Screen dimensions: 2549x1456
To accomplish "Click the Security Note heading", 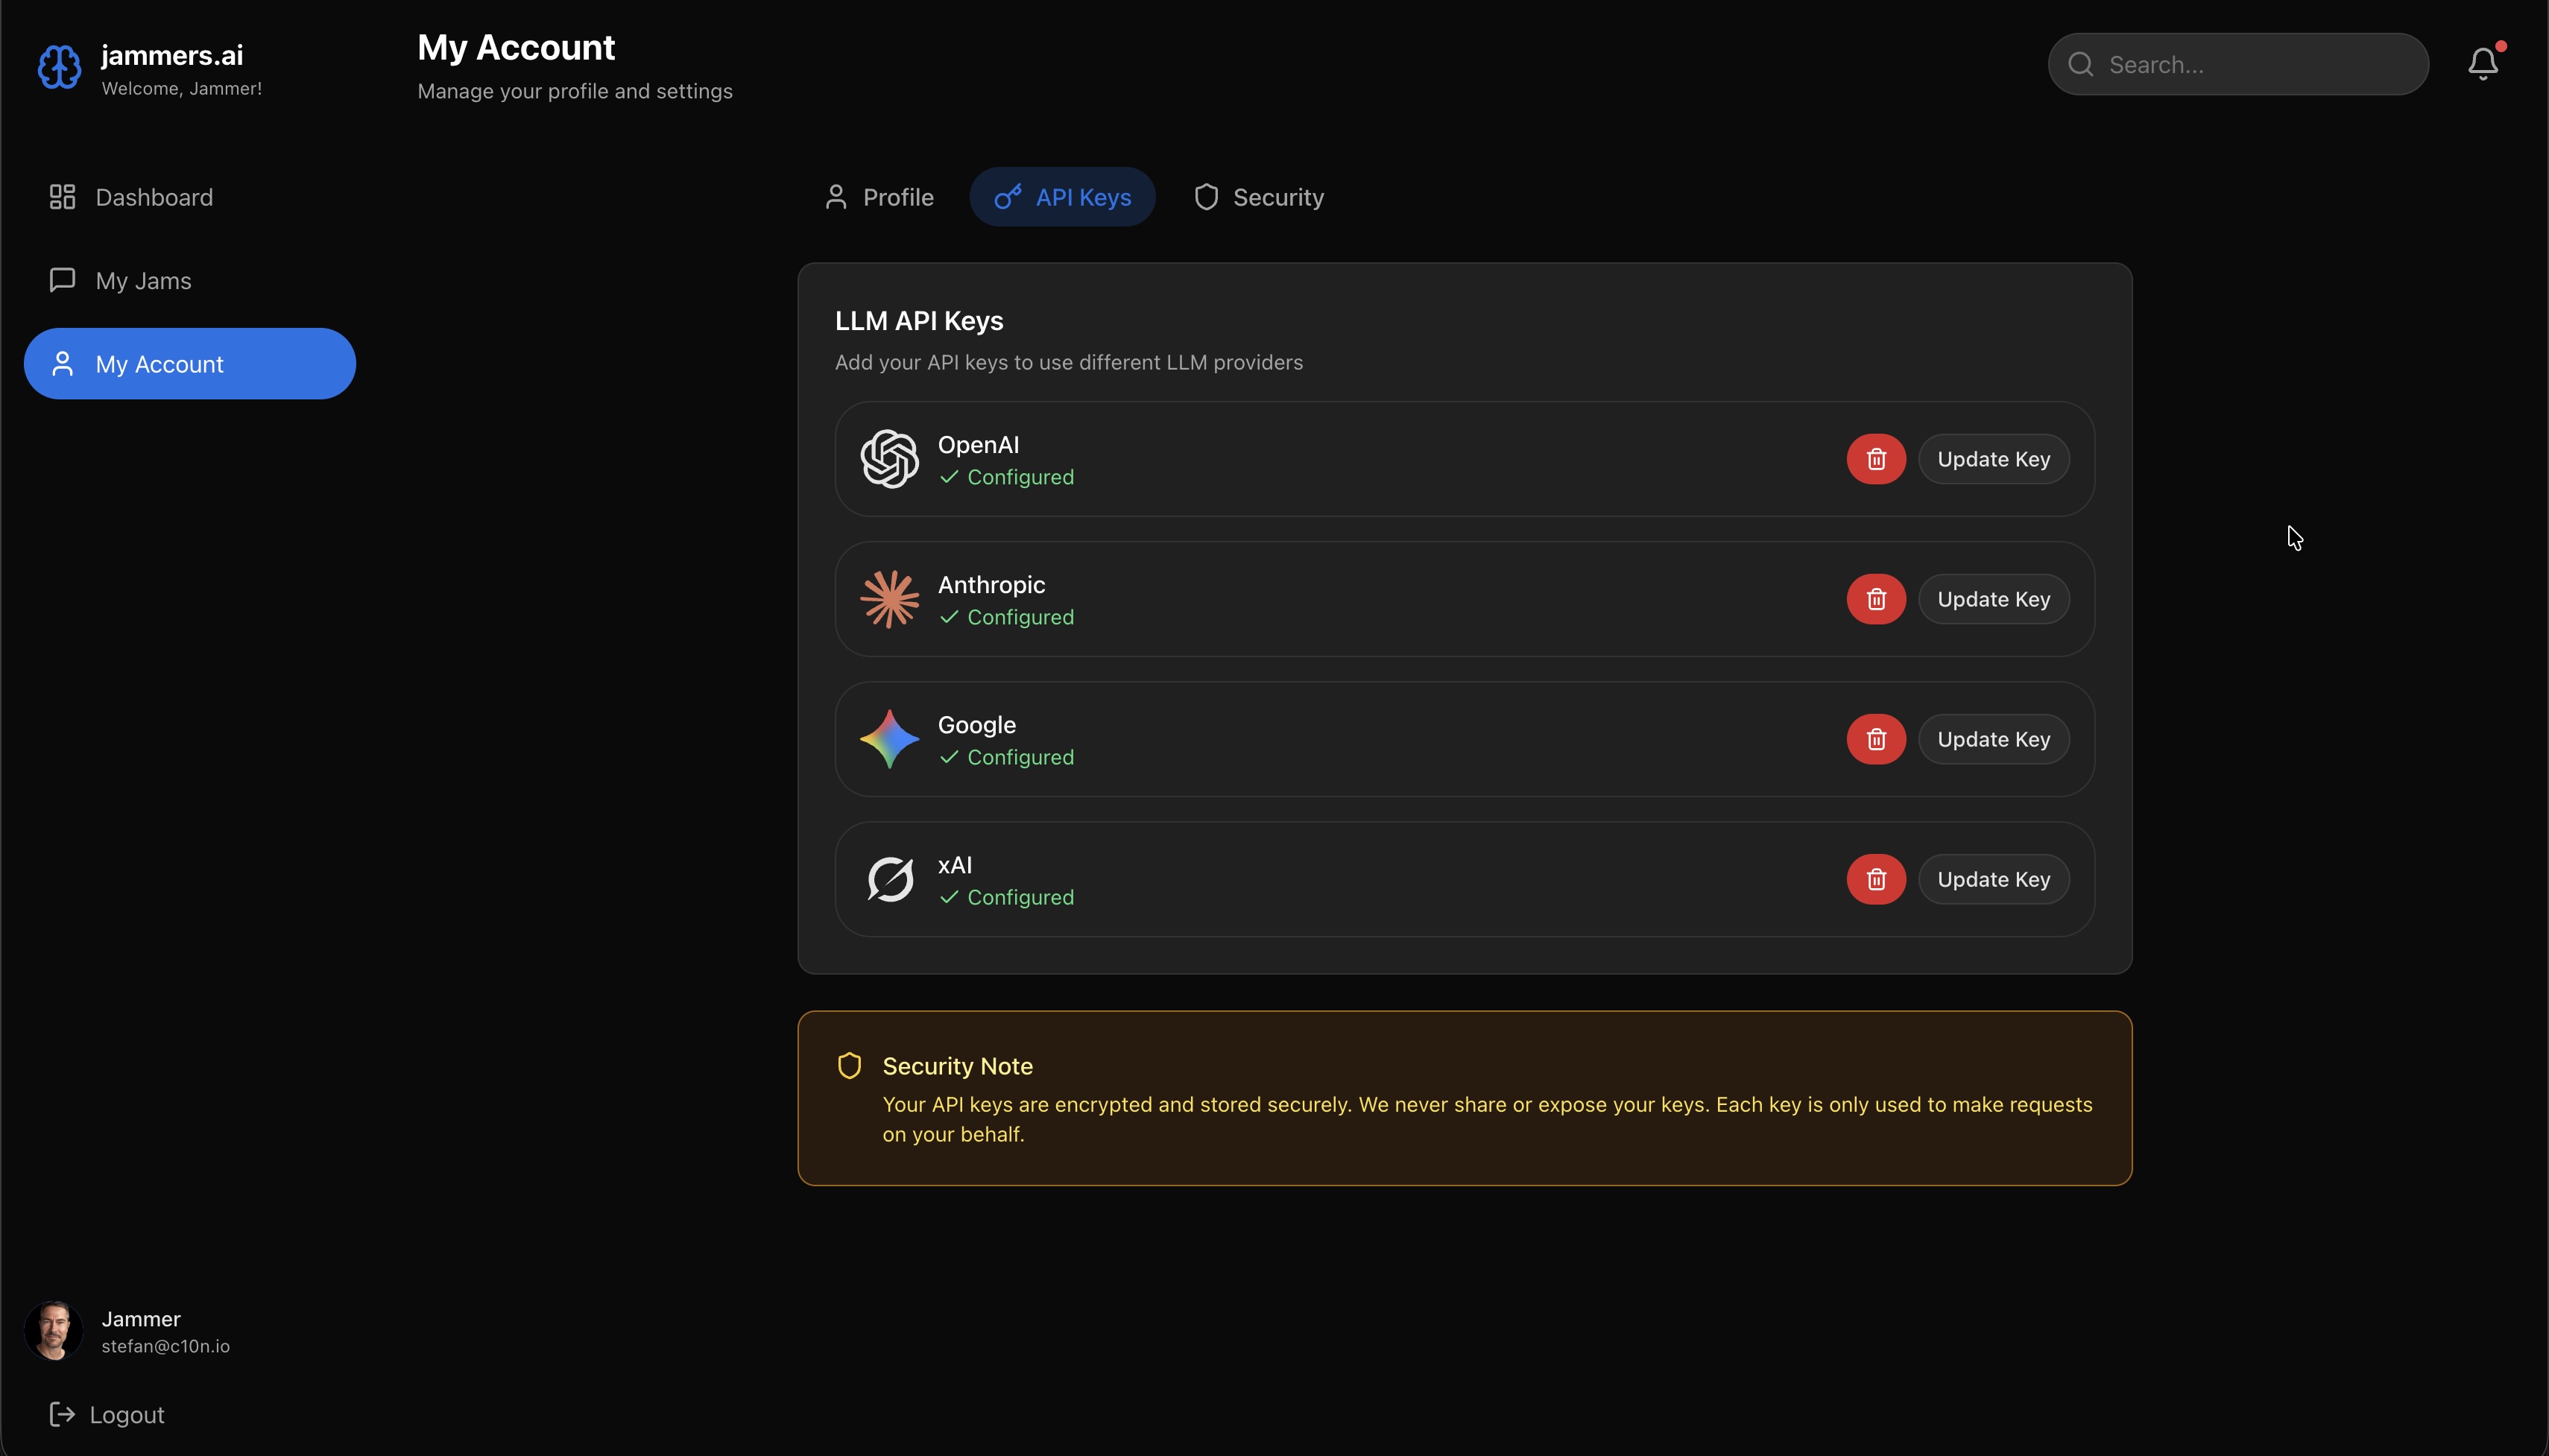I will pos(957,1066).
